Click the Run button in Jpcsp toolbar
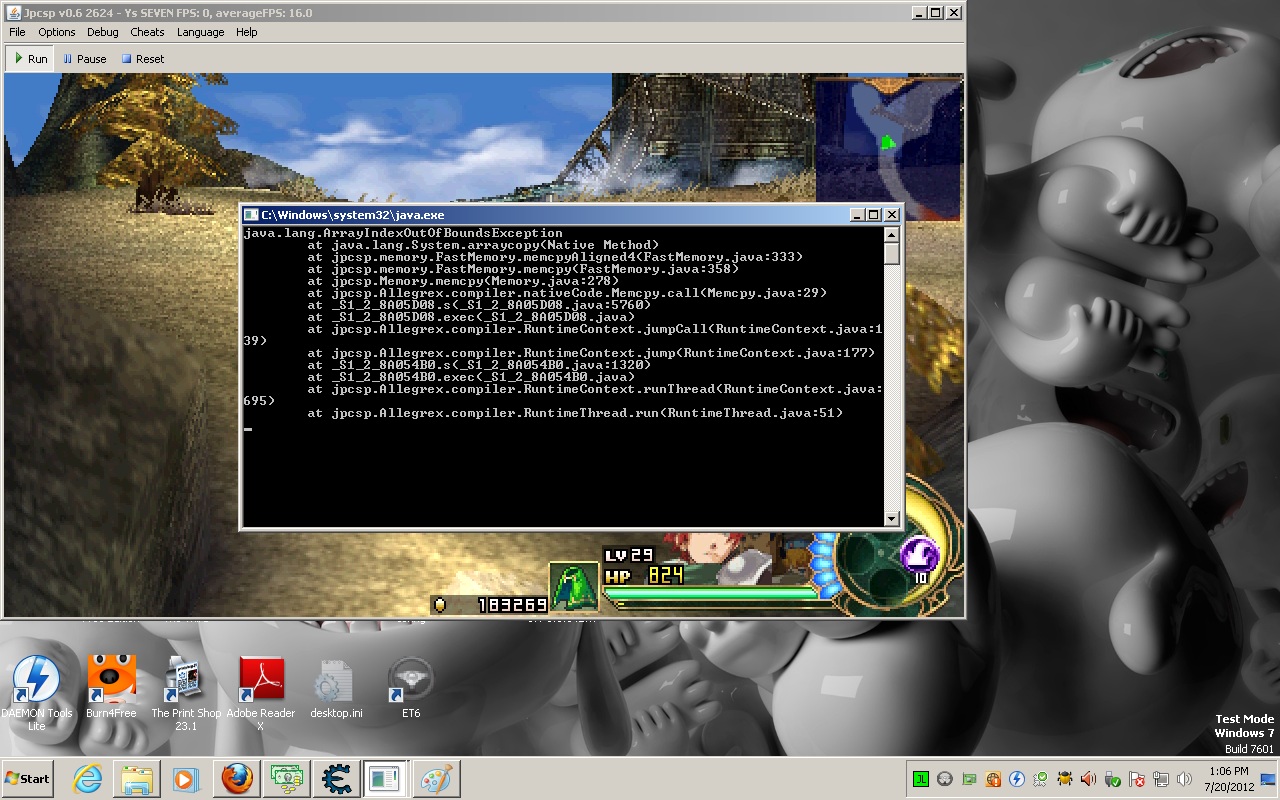The width and height of the screenshot is (1280, 800). tap(30, 59)
